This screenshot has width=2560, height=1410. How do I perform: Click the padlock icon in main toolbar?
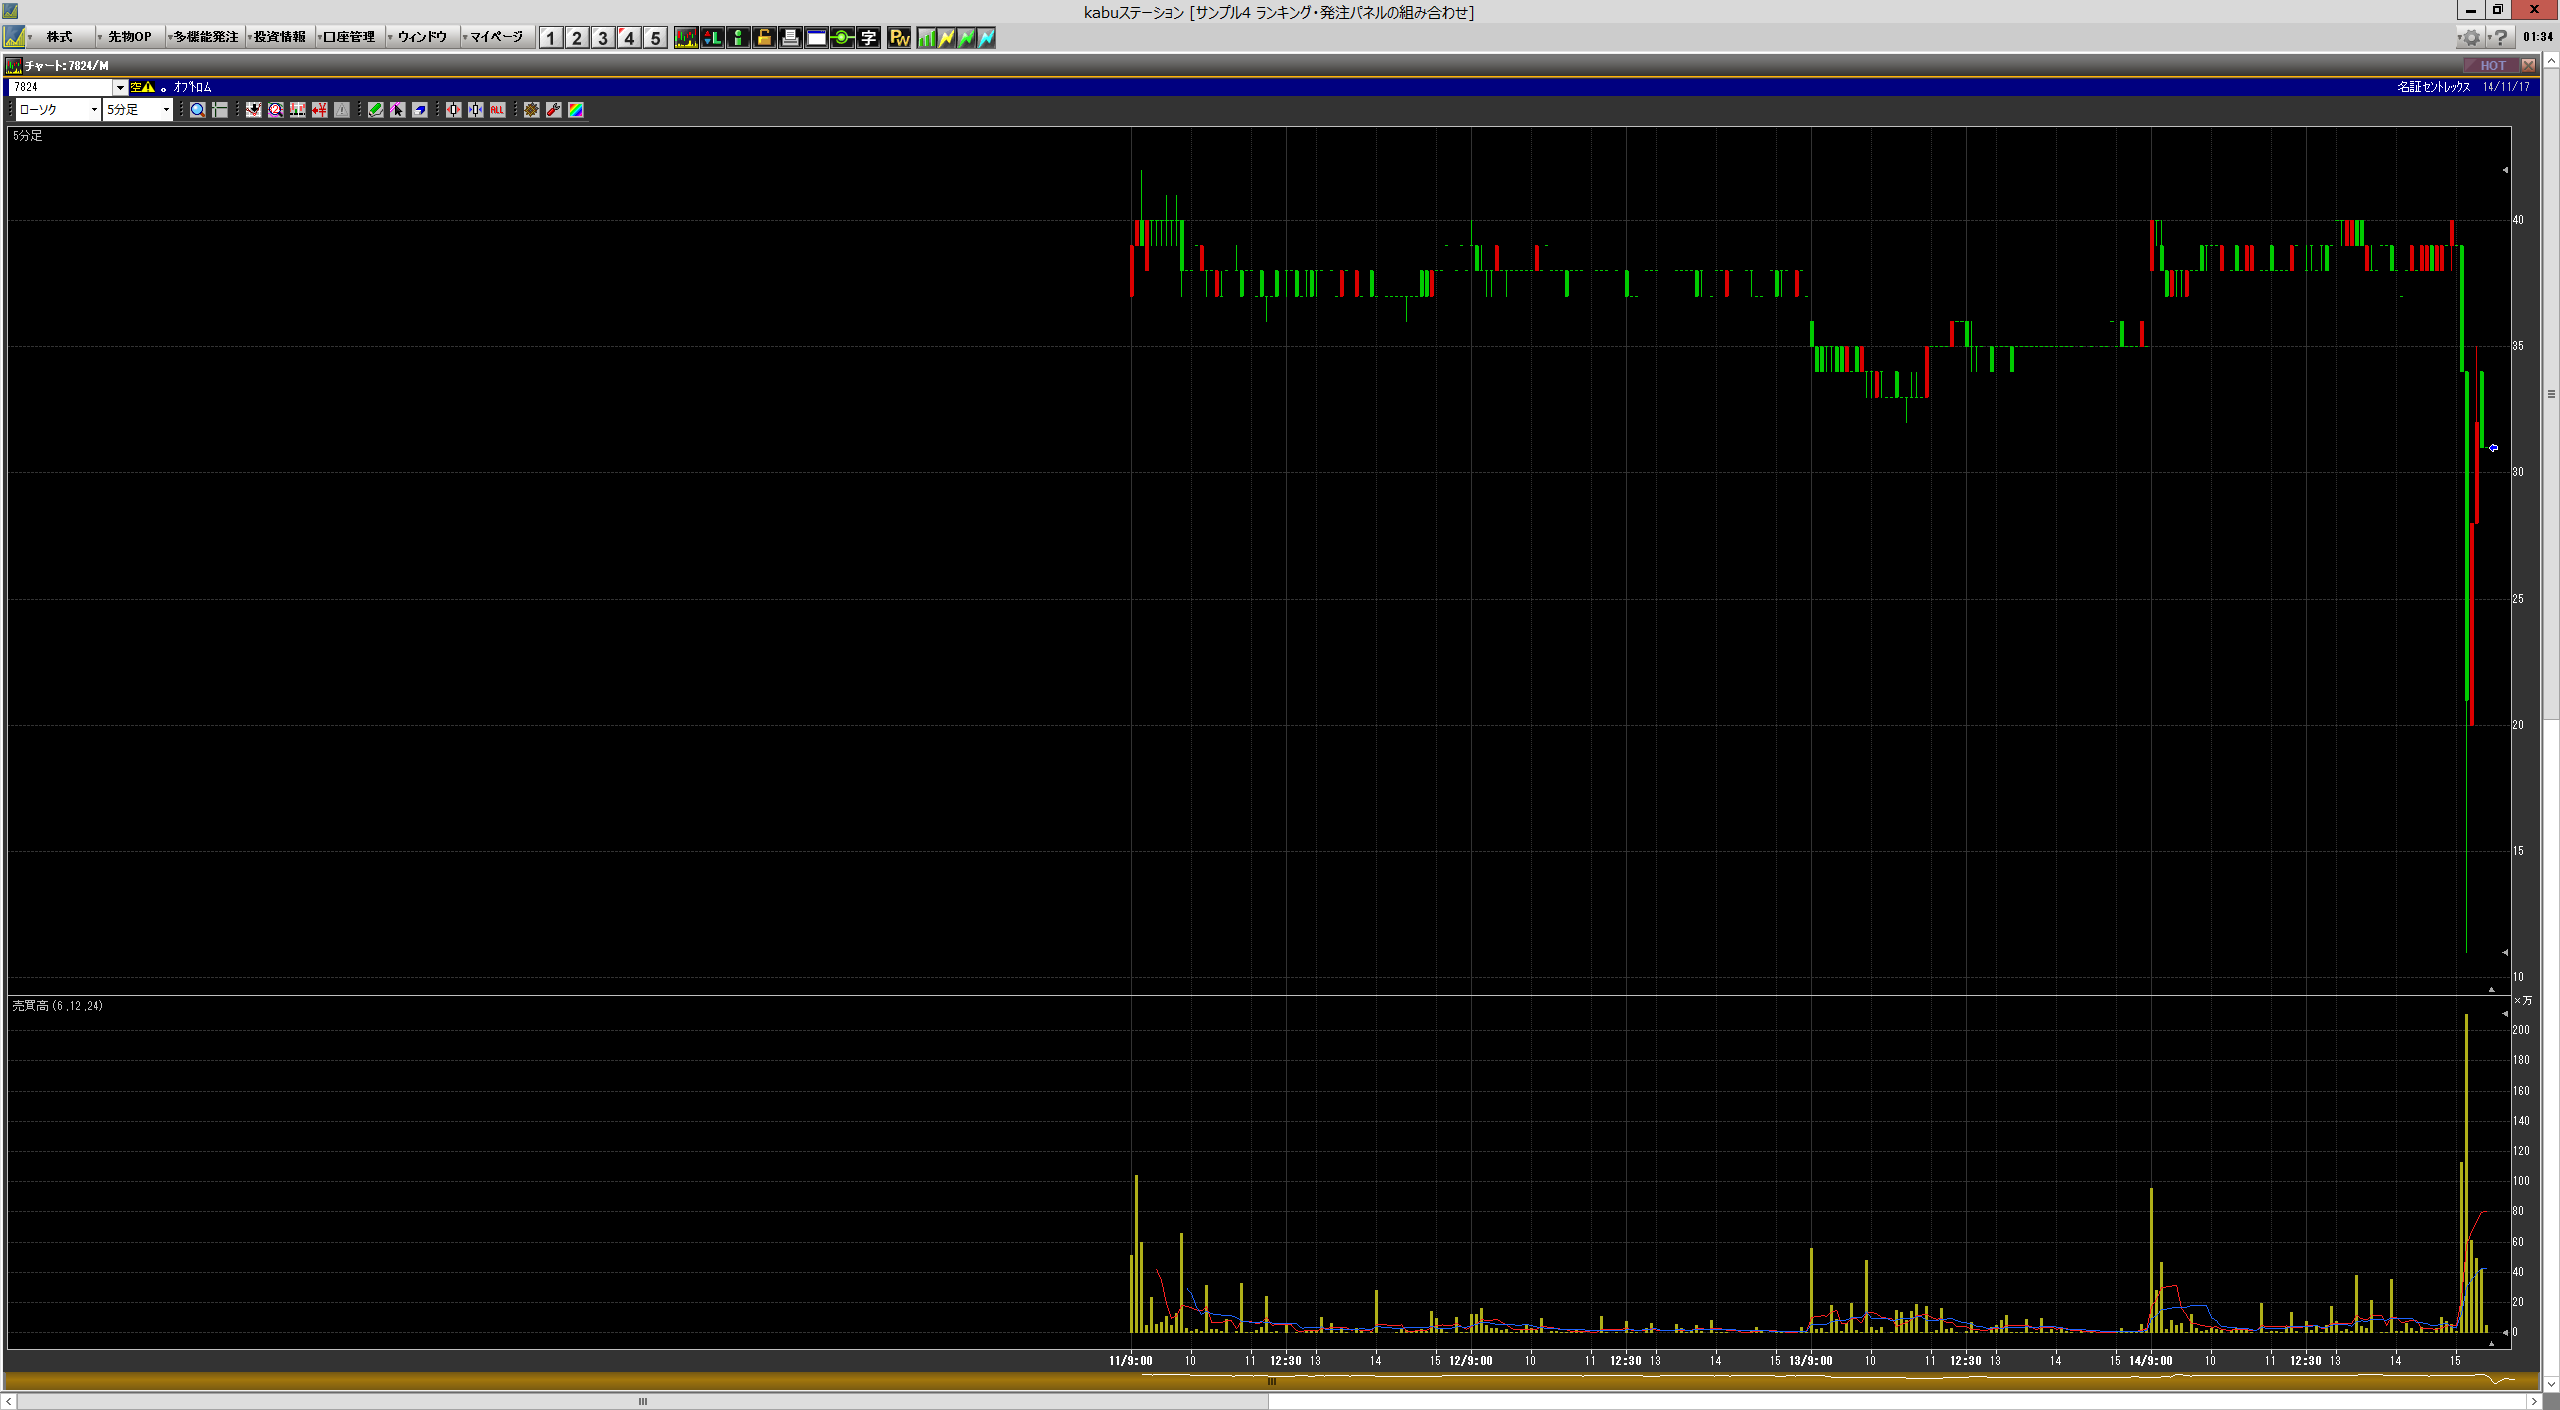[x=764, y=38]
